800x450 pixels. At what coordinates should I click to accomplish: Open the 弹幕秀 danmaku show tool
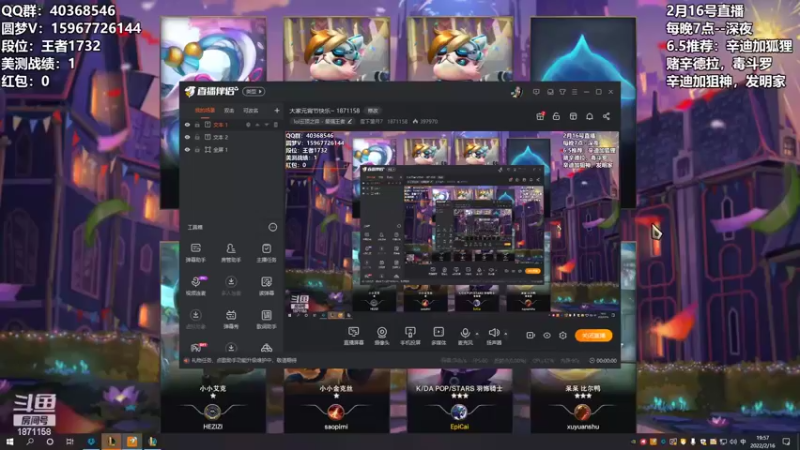point(231,319)
